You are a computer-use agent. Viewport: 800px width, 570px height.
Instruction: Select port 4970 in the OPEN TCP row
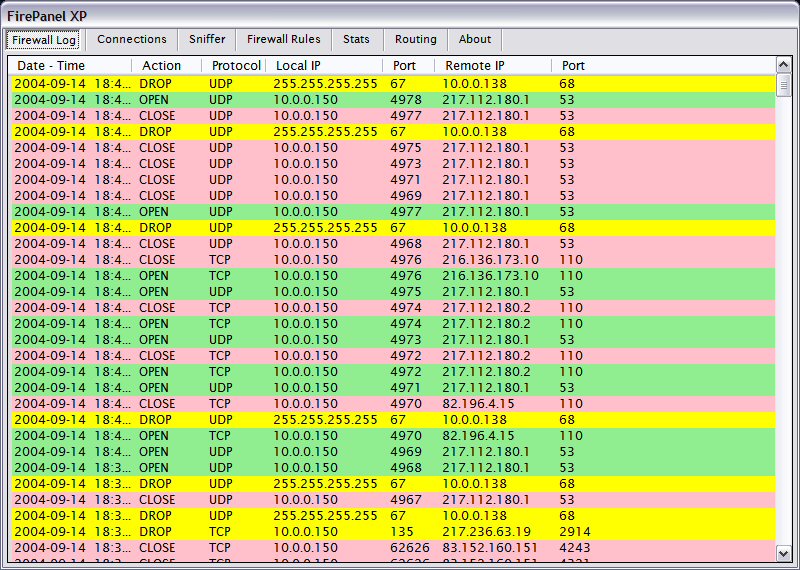click(x=406, y=436)
